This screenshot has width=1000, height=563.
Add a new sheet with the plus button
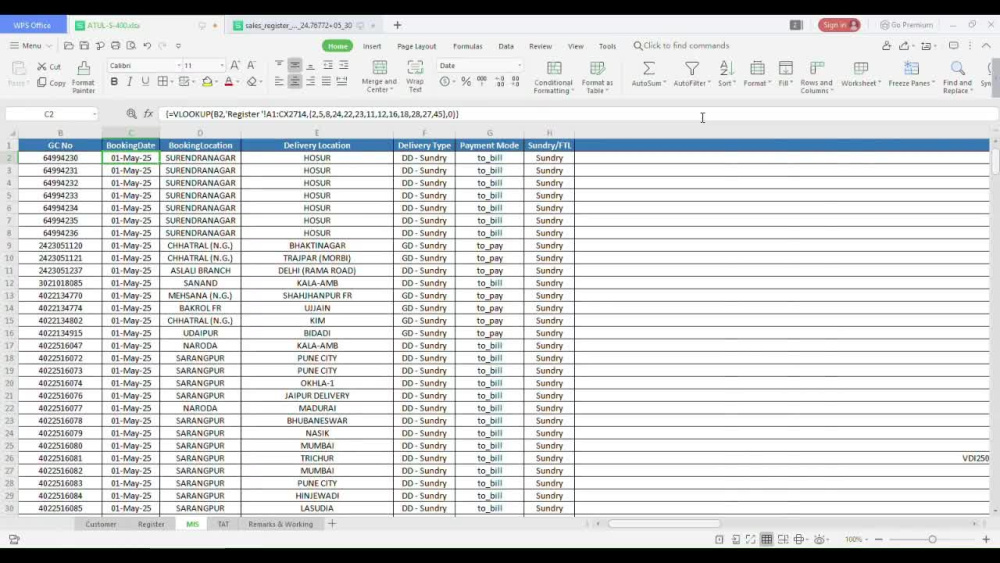pyautogui.click(x=332, y=524)
